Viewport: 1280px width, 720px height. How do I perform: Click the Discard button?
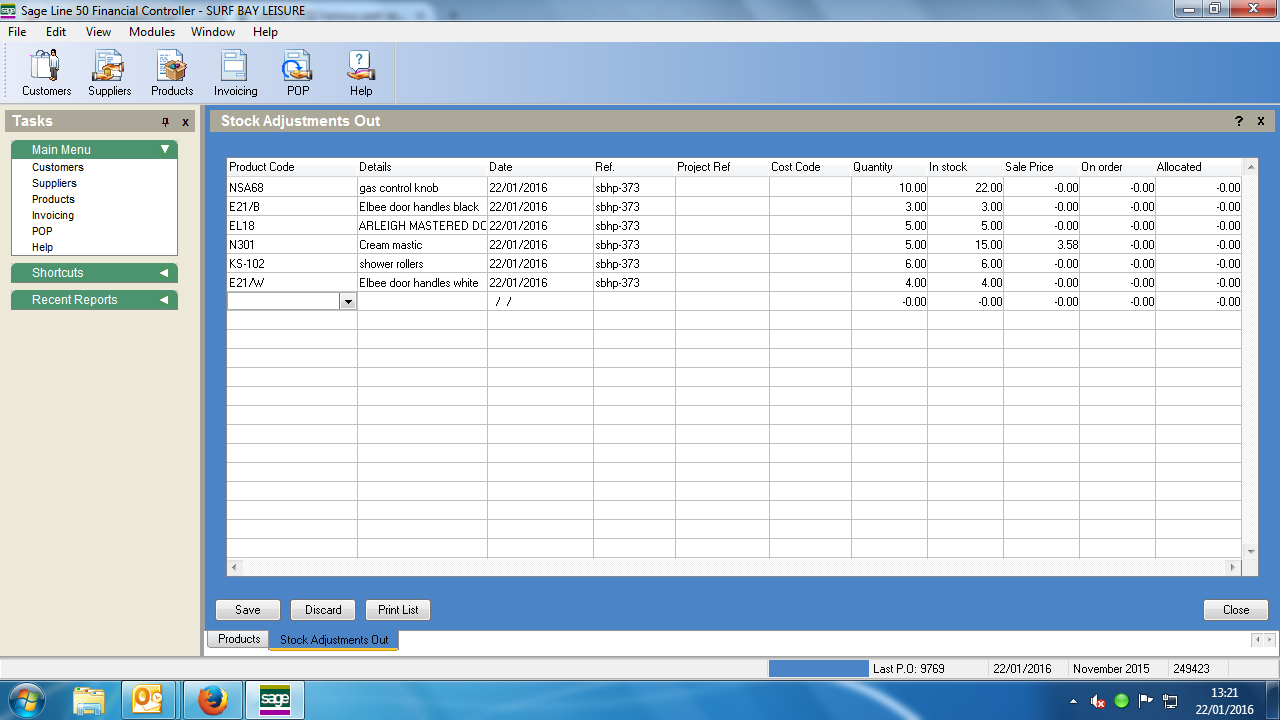tap(323, 610)
